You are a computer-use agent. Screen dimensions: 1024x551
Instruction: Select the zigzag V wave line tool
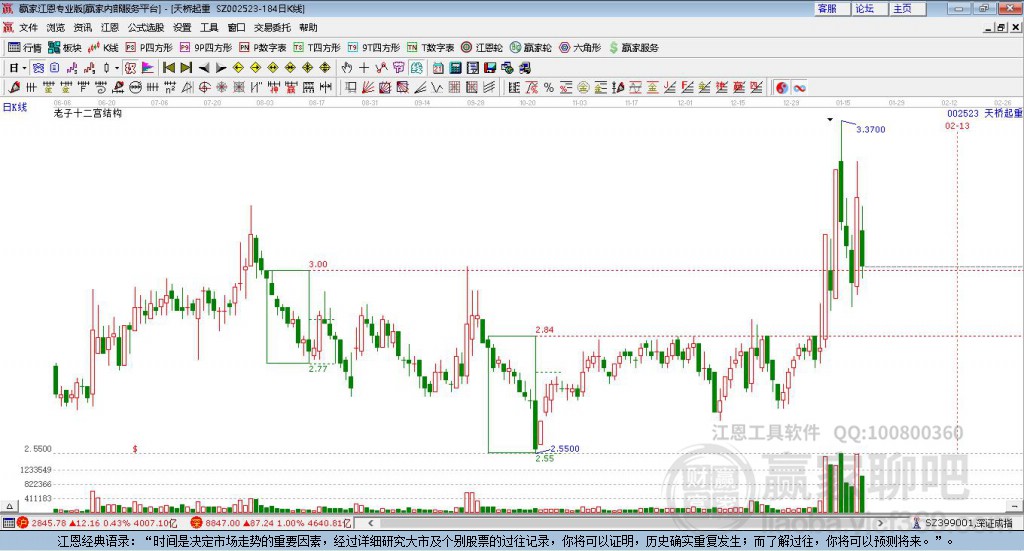[x=437, y=87]
